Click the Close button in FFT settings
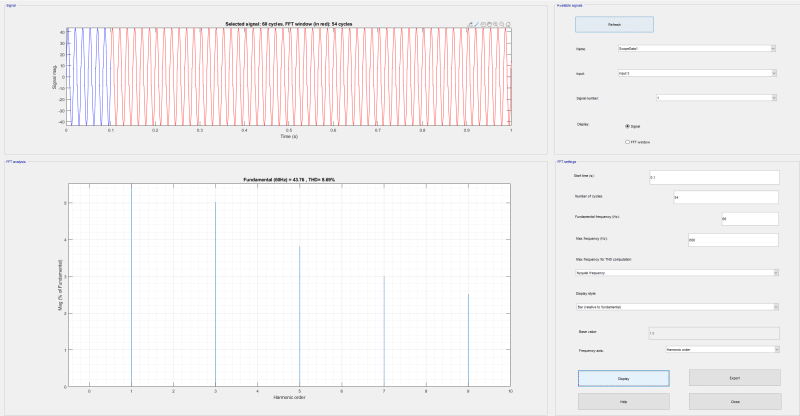 (735, 402)
